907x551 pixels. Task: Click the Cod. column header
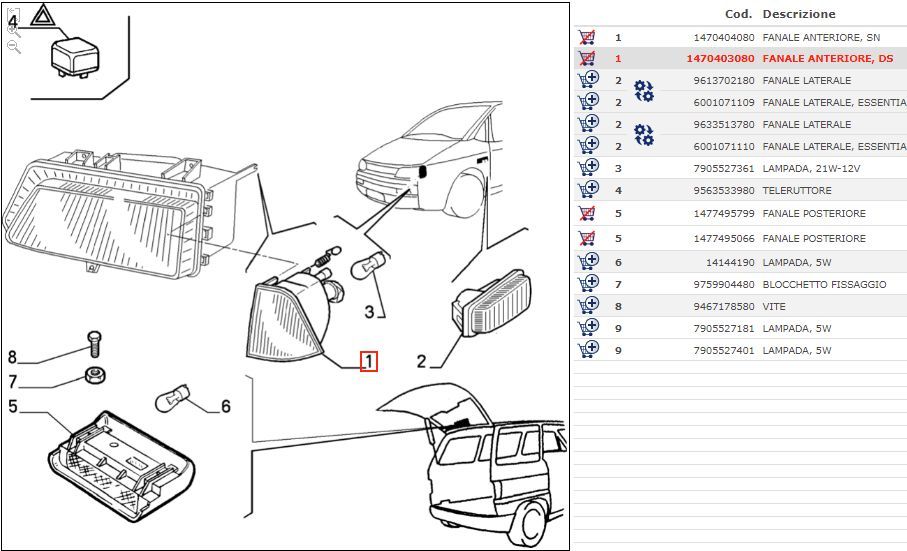[x=739, y=14]
